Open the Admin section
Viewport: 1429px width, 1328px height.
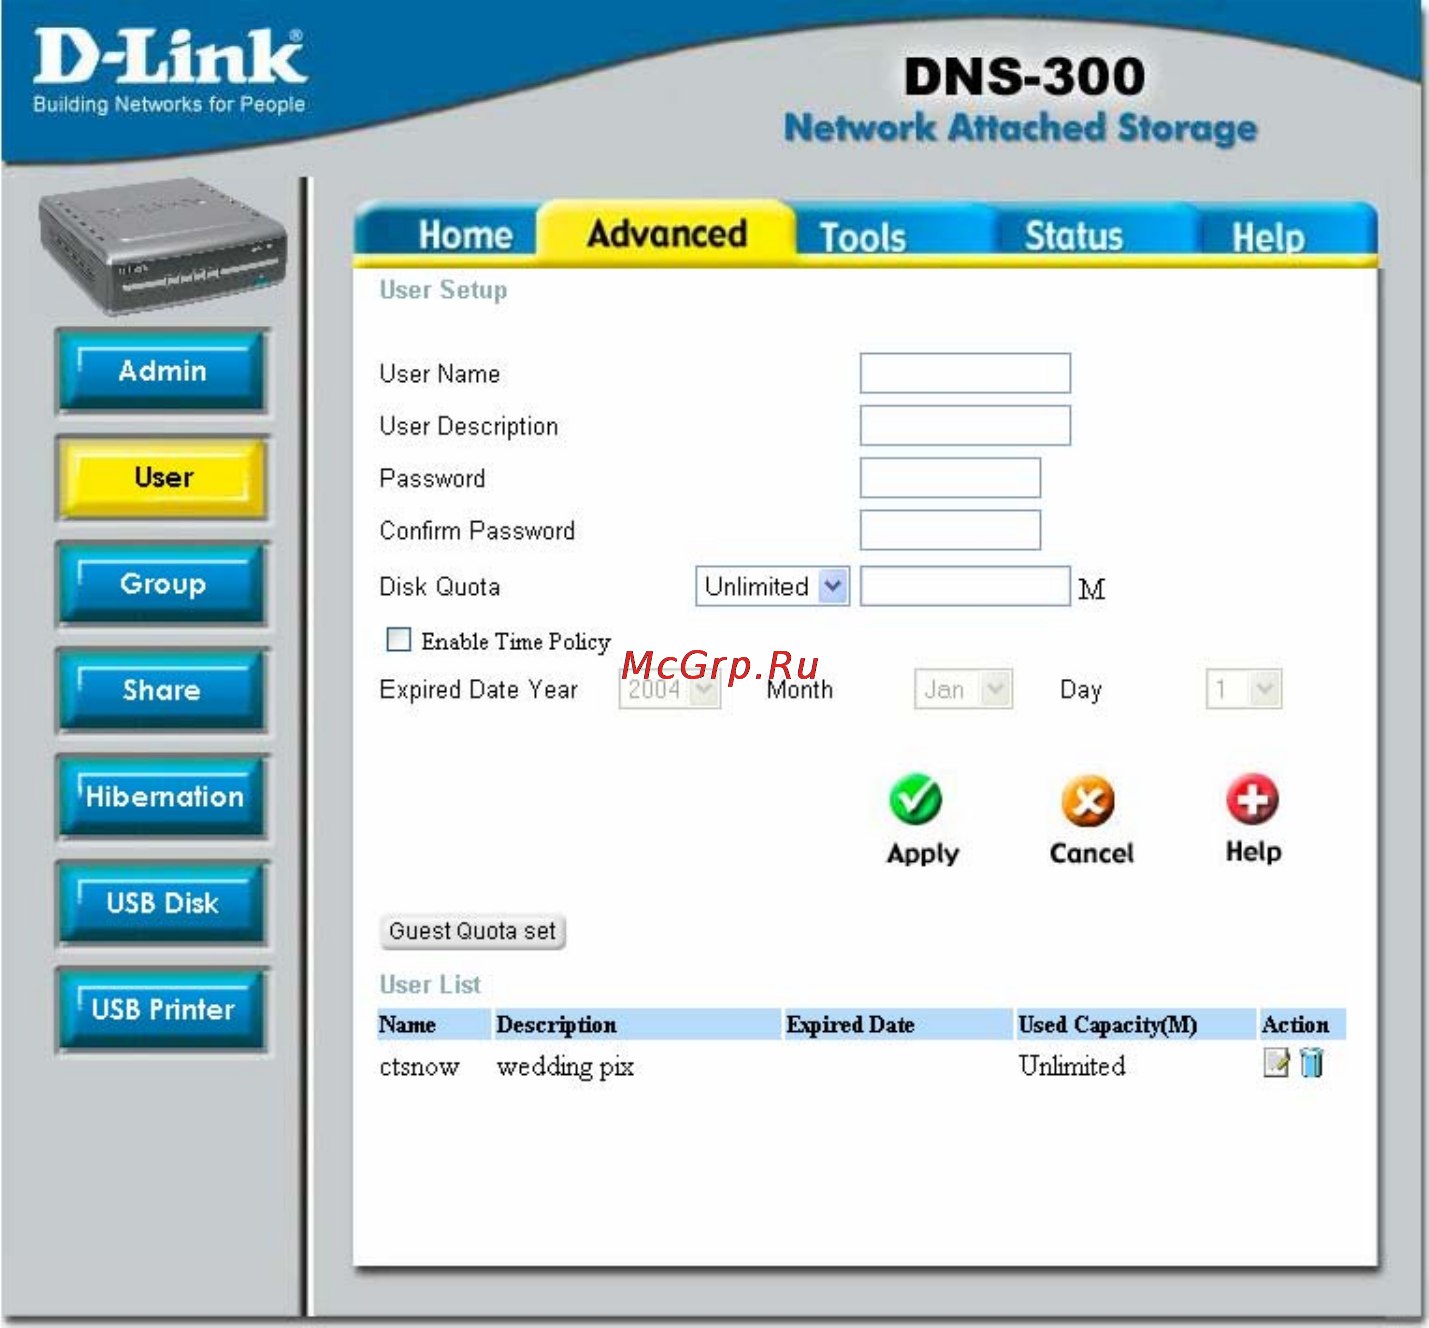pyautogui.click(x=163, y=371)
